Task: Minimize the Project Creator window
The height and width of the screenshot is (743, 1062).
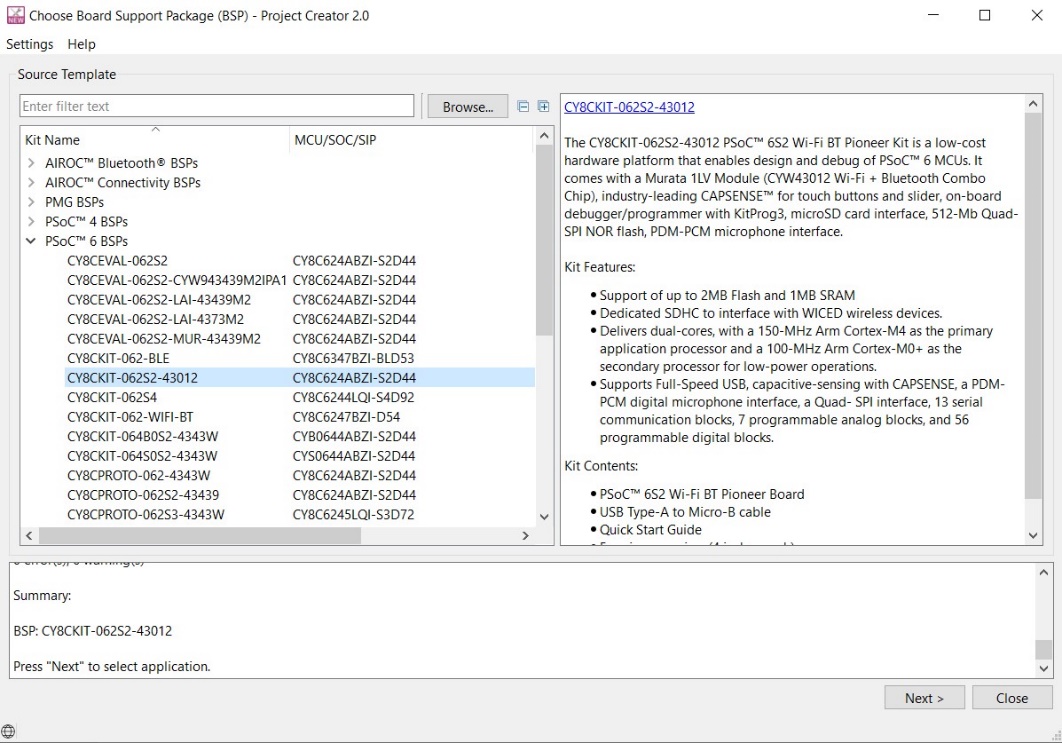Action: (x=933, y=15)
